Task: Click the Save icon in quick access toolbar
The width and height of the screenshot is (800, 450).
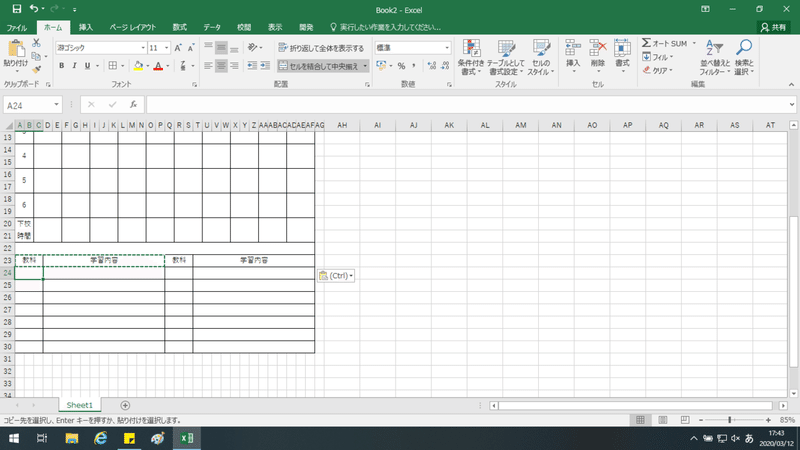Action: click(x=17, y=9)
